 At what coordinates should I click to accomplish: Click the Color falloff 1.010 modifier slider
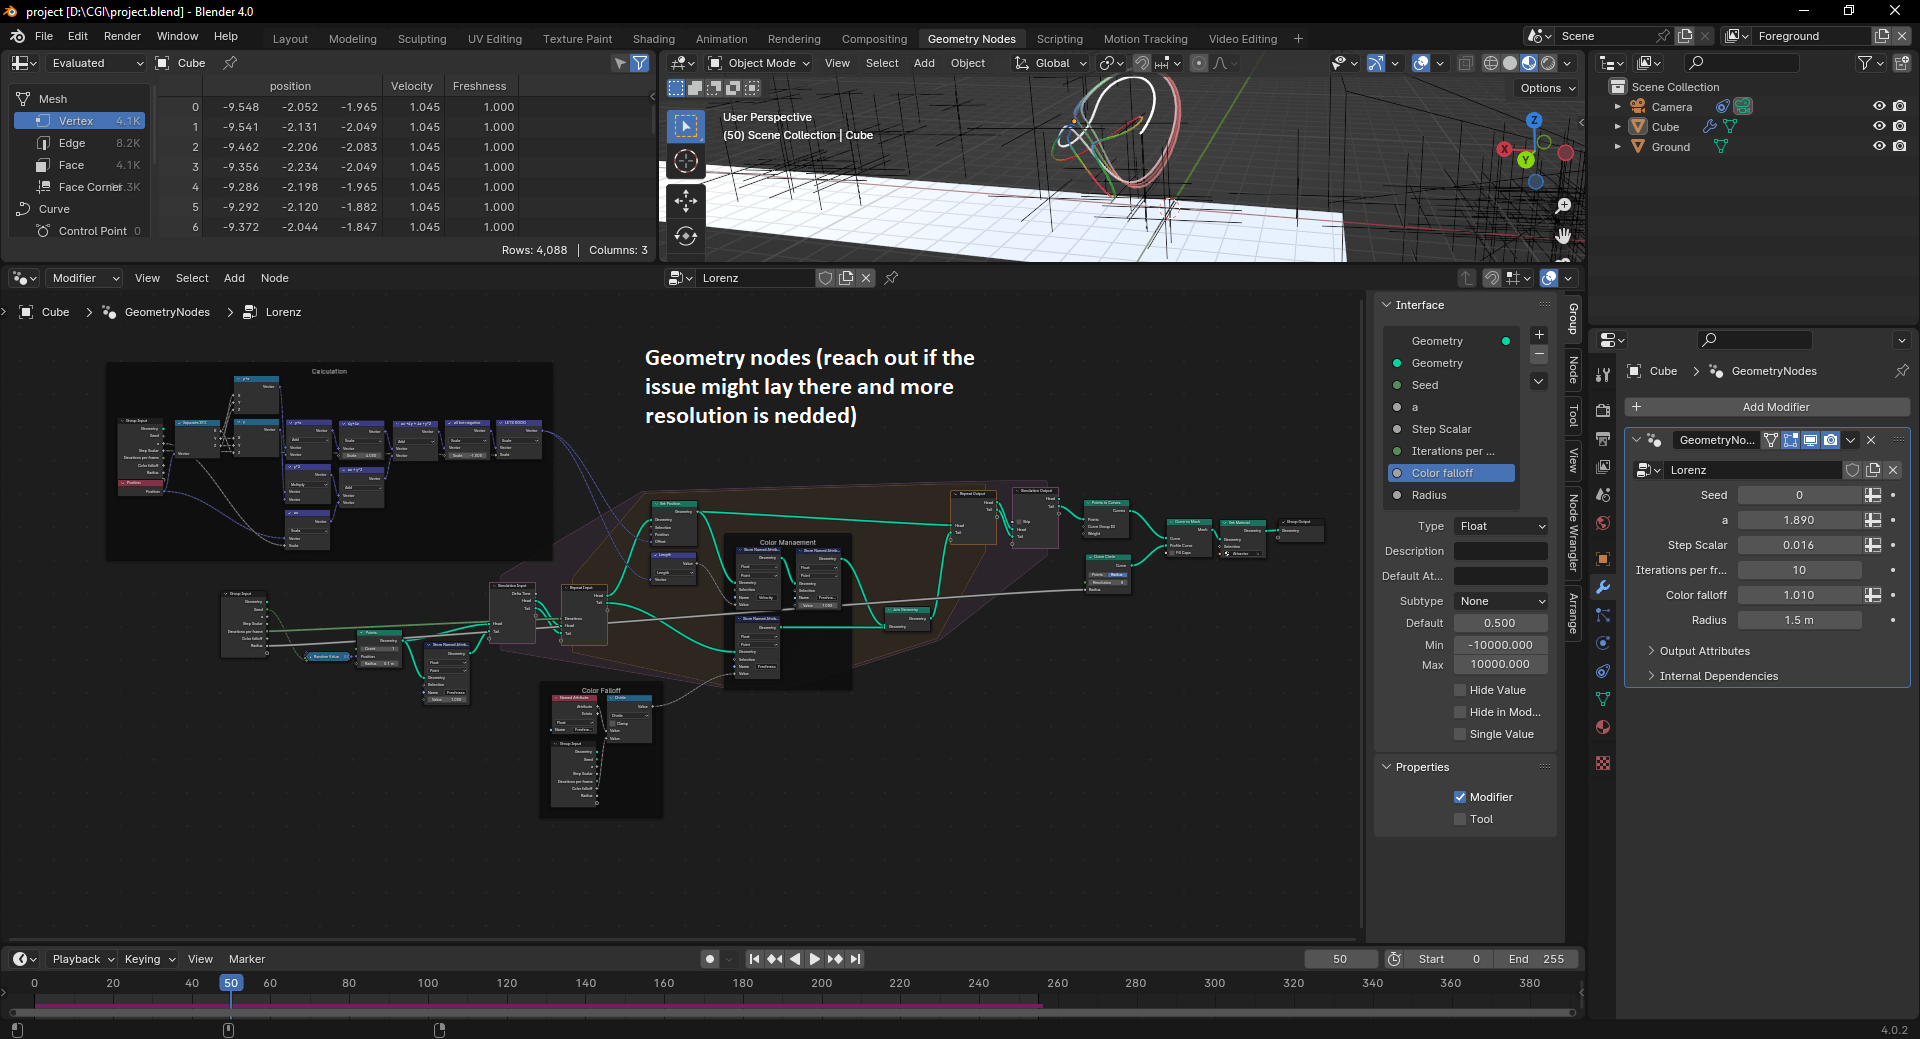[1799, 595]
